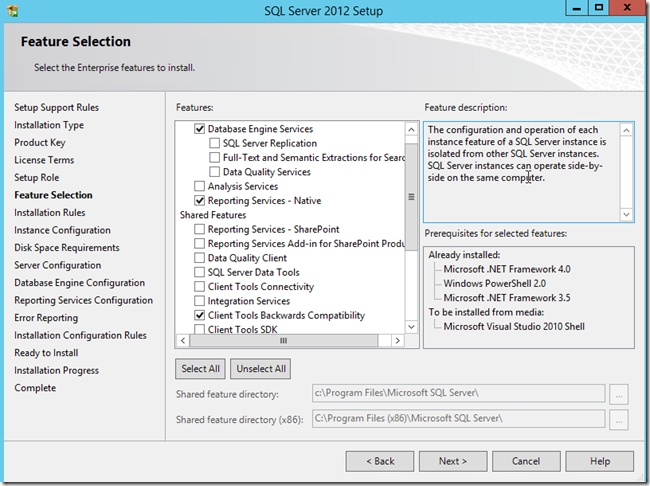
Task: Click the Shared Features group heading
Action: pyautogui.click(x=213, y=215)
